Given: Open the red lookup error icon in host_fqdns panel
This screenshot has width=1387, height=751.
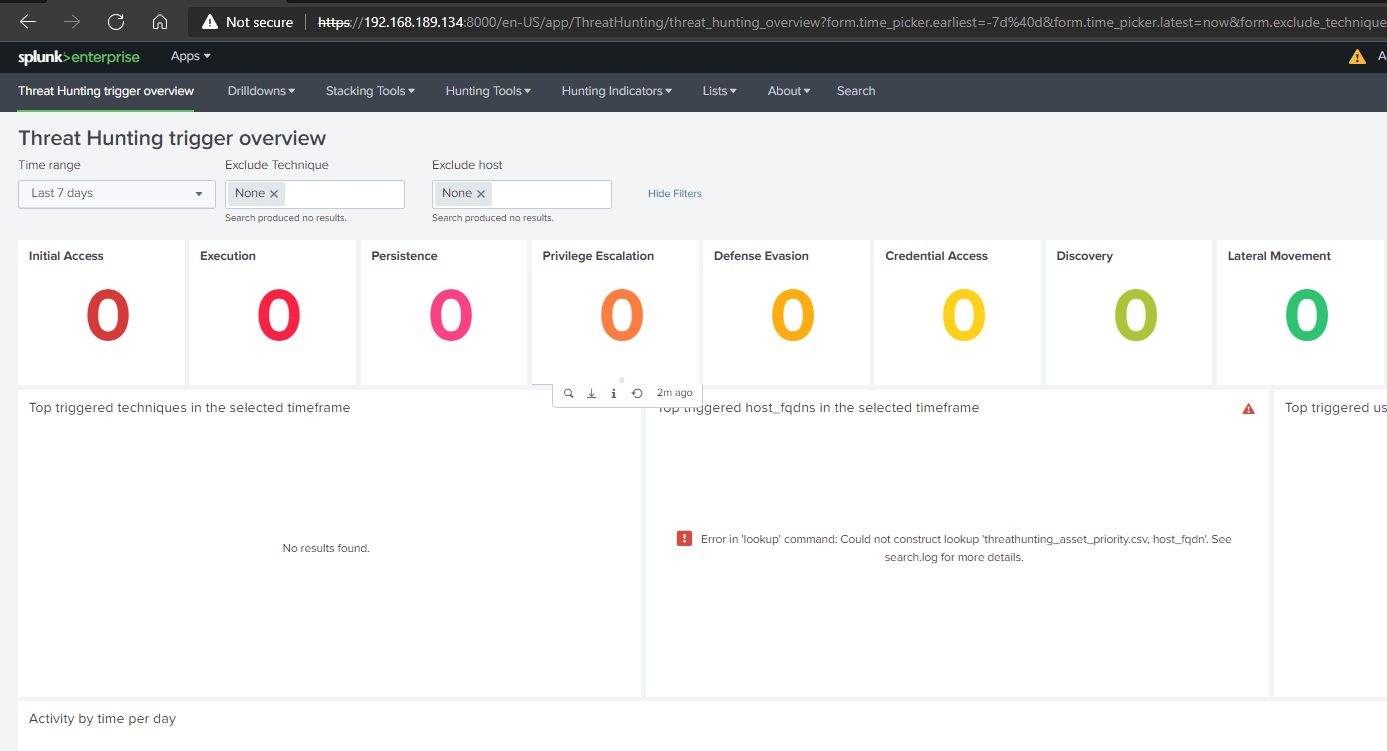Looking at the screenshot, I should coord(684,538).
